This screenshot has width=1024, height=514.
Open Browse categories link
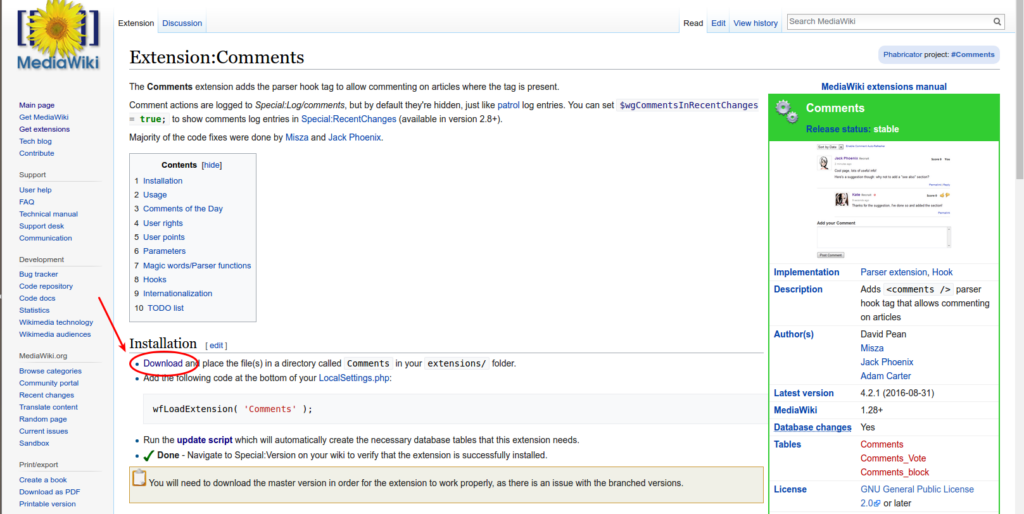click(50, 371)
